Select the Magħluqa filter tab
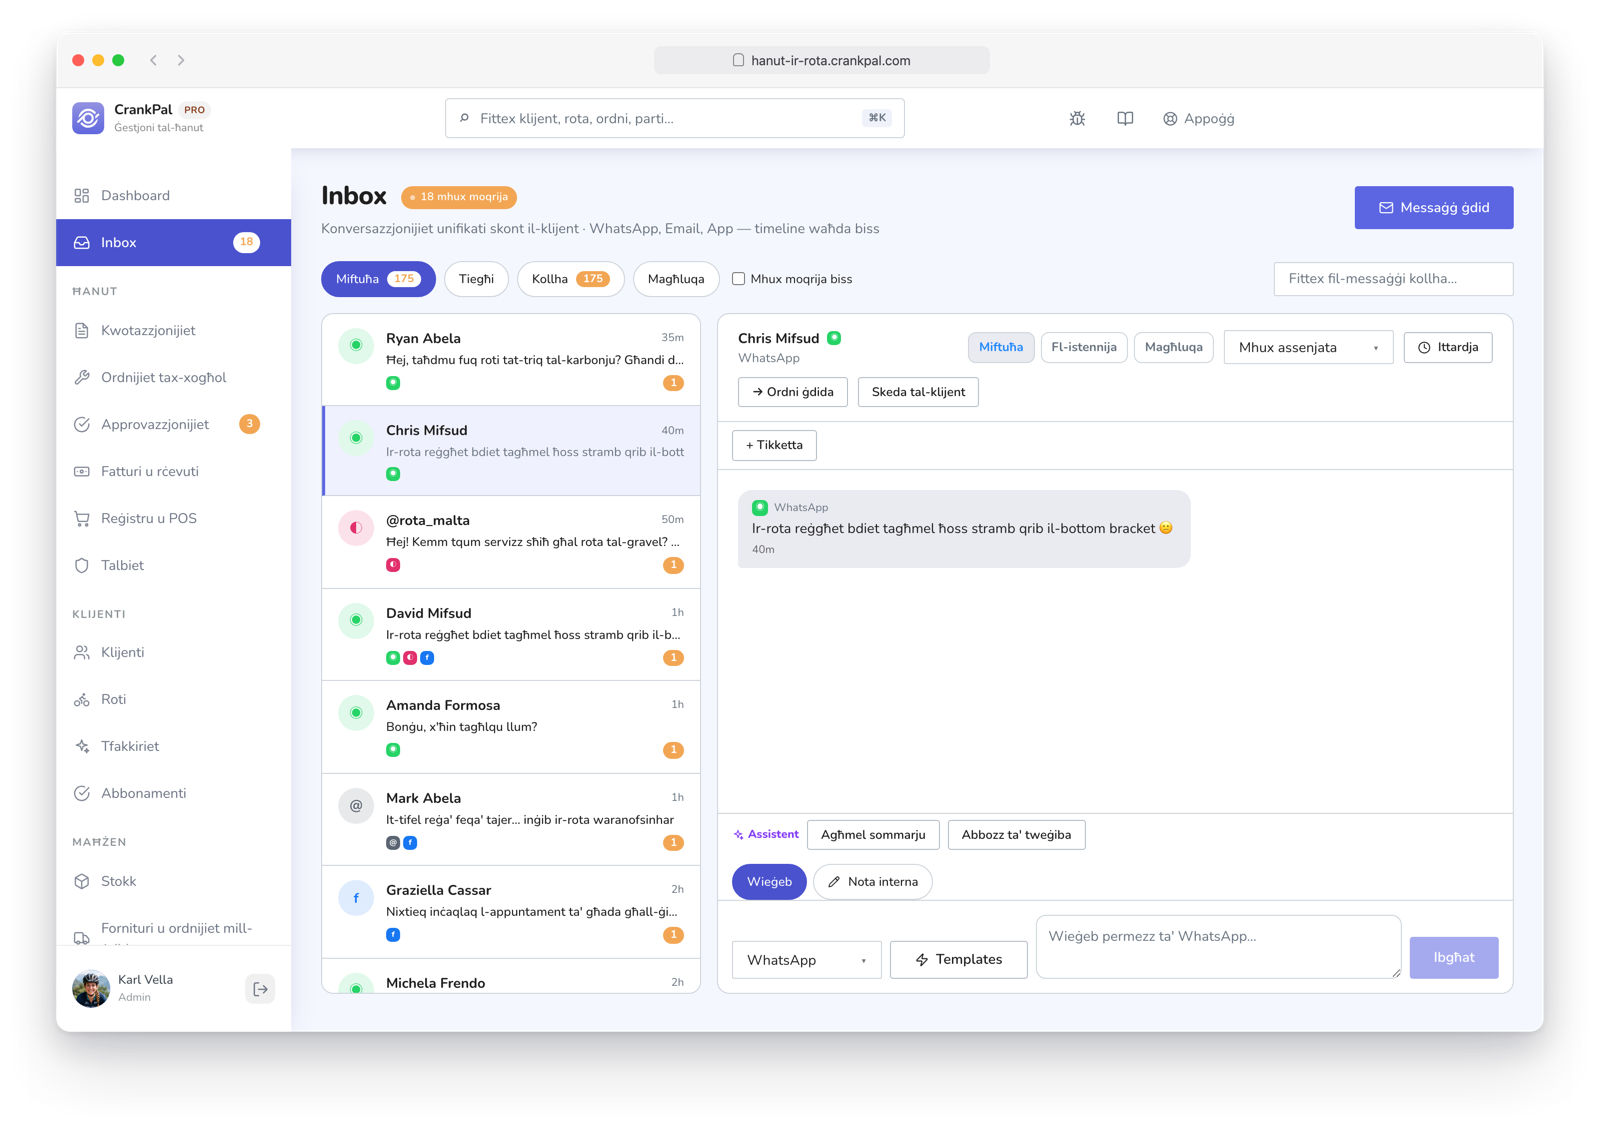The height and width of the screenshot is (1131, 1600). [676, 279]
